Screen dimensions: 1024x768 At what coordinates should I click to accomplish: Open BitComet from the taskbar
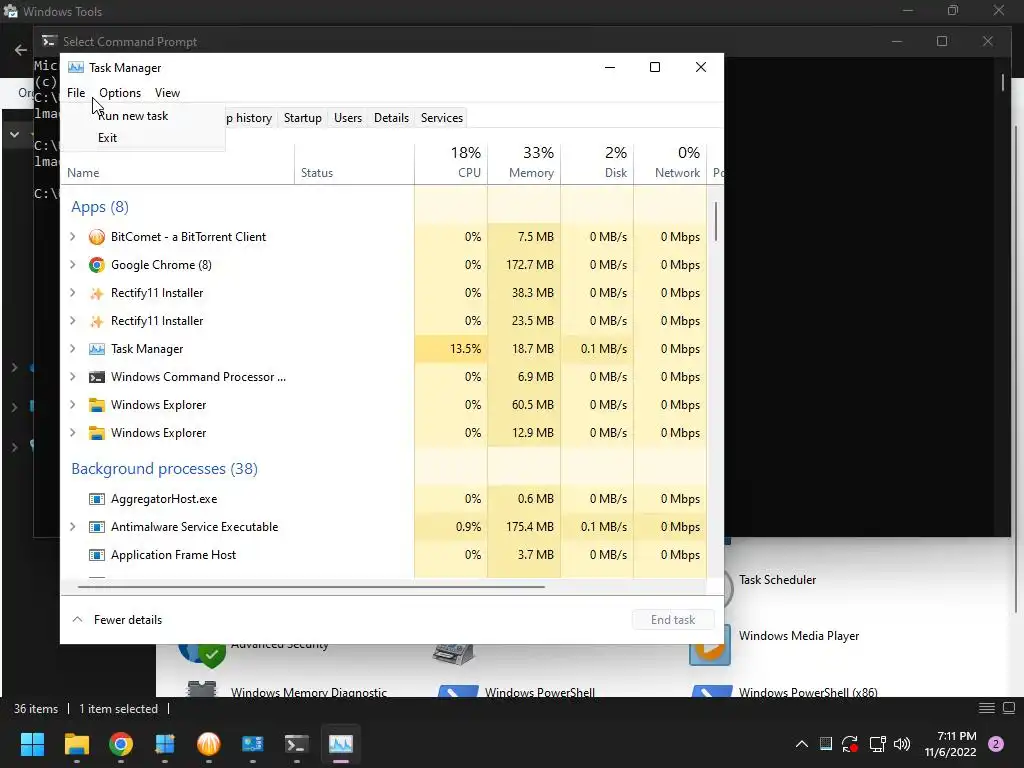(x=208, y=744)
